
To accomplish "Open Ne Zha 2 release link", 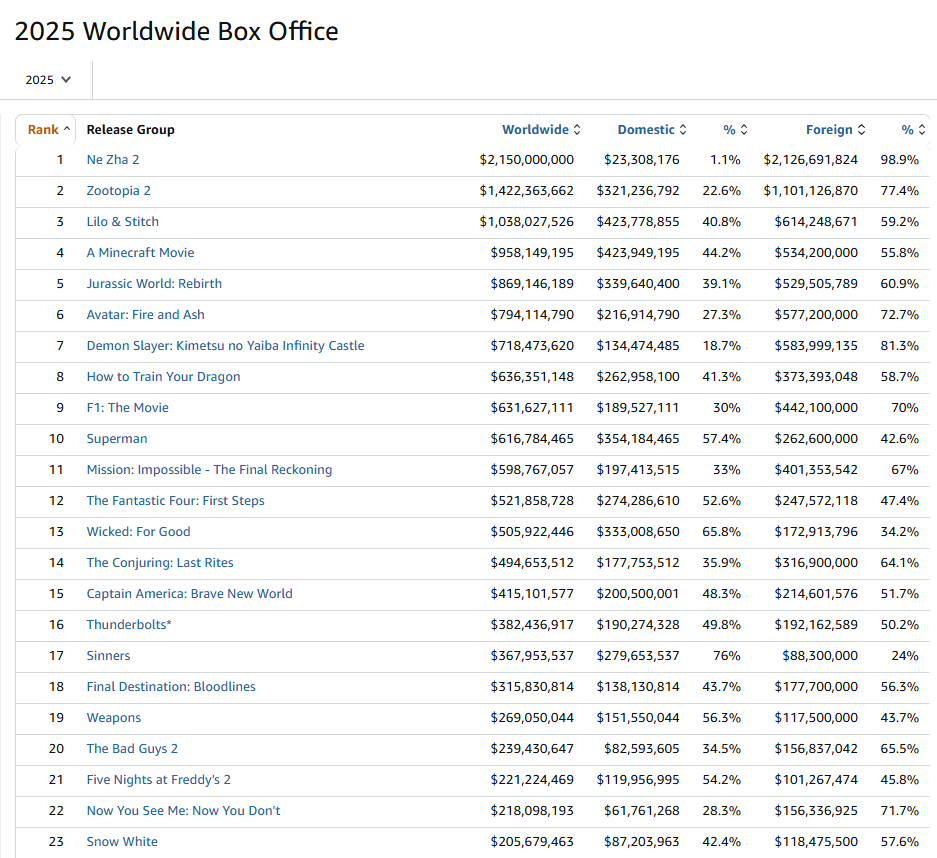I will tap(113, 160).
